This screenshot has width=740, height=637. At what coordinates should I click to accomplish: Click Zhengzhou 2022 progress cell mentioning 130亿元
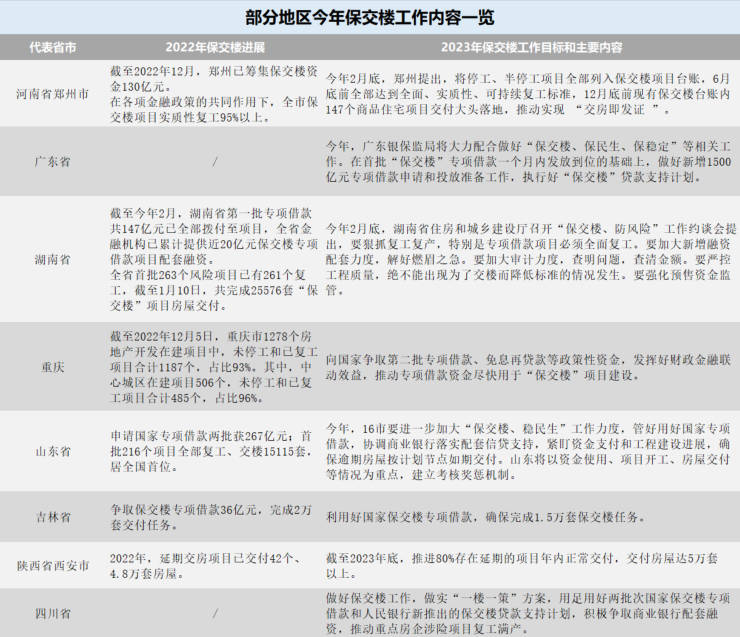[214, 94]
